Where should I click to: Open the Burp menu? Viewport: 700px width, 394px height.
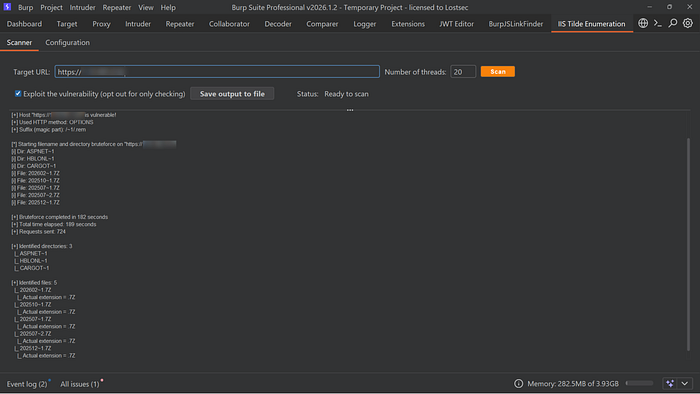tap(25, 7)
